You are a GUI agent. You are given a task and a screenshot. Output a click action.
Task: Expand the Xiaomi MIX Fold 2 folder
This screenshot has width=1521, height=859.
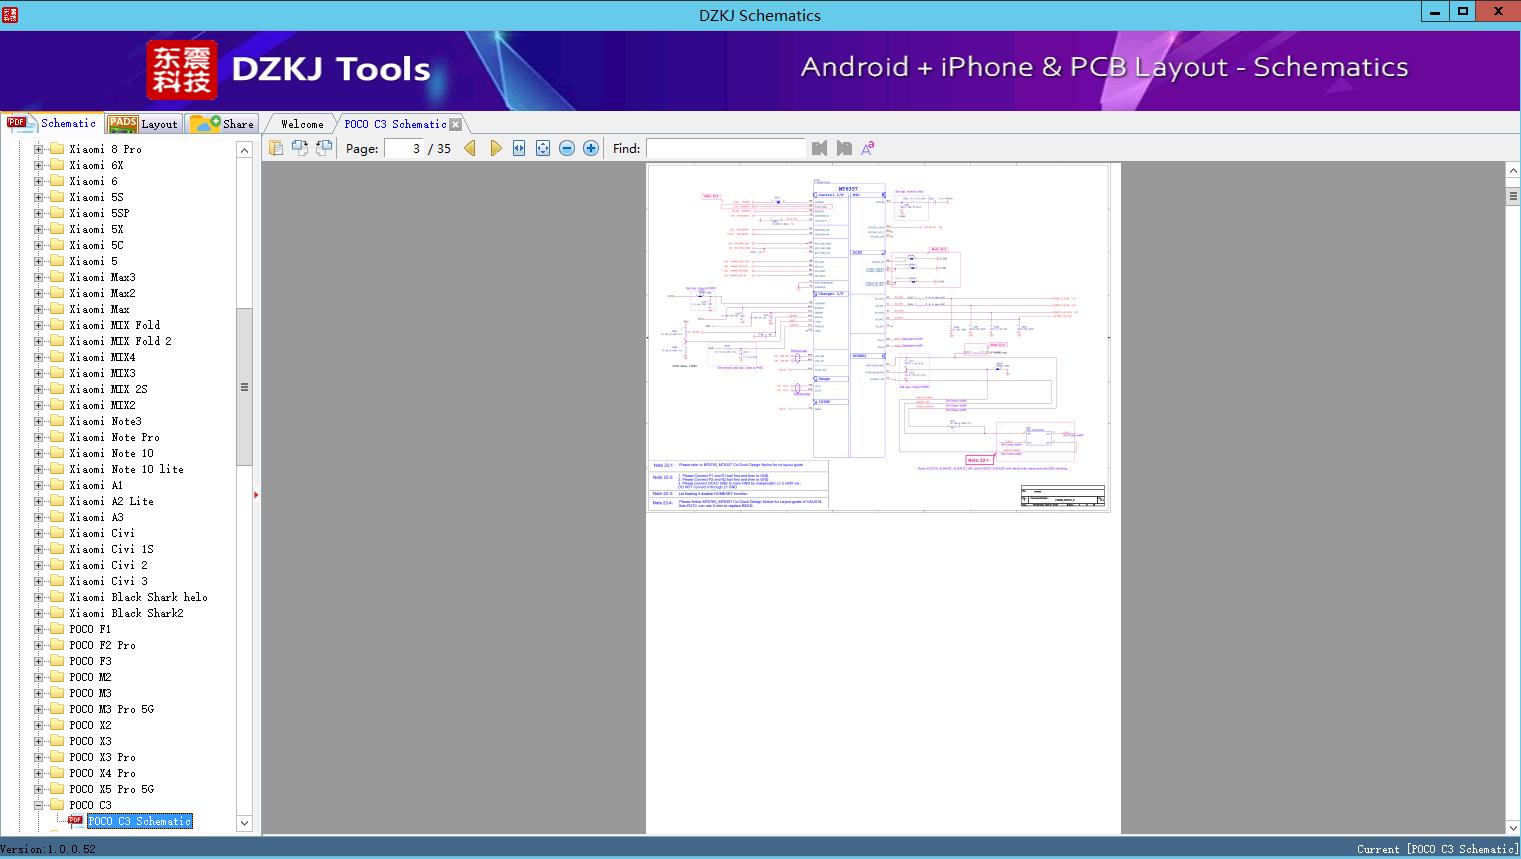coord(39,341)
